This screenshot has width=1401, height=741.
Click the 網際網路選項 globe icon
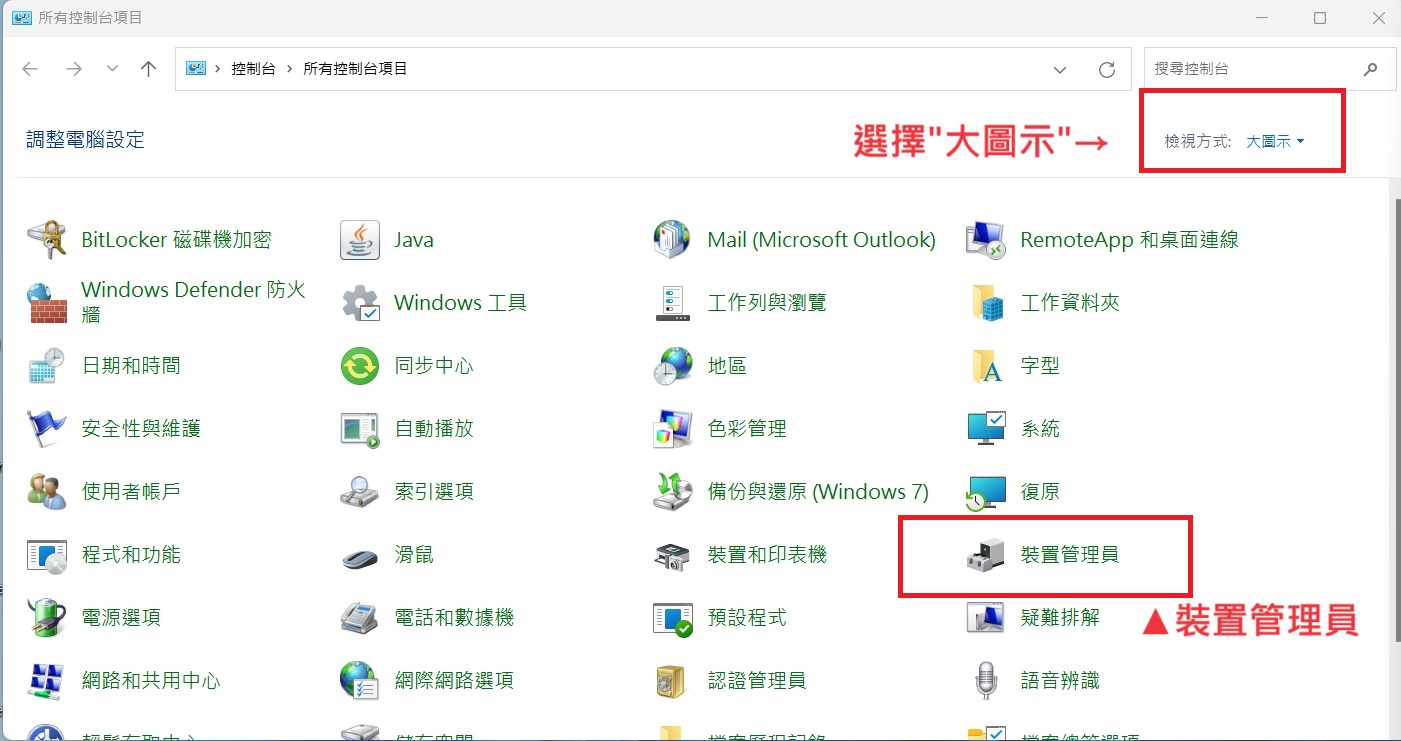[360, 681]
